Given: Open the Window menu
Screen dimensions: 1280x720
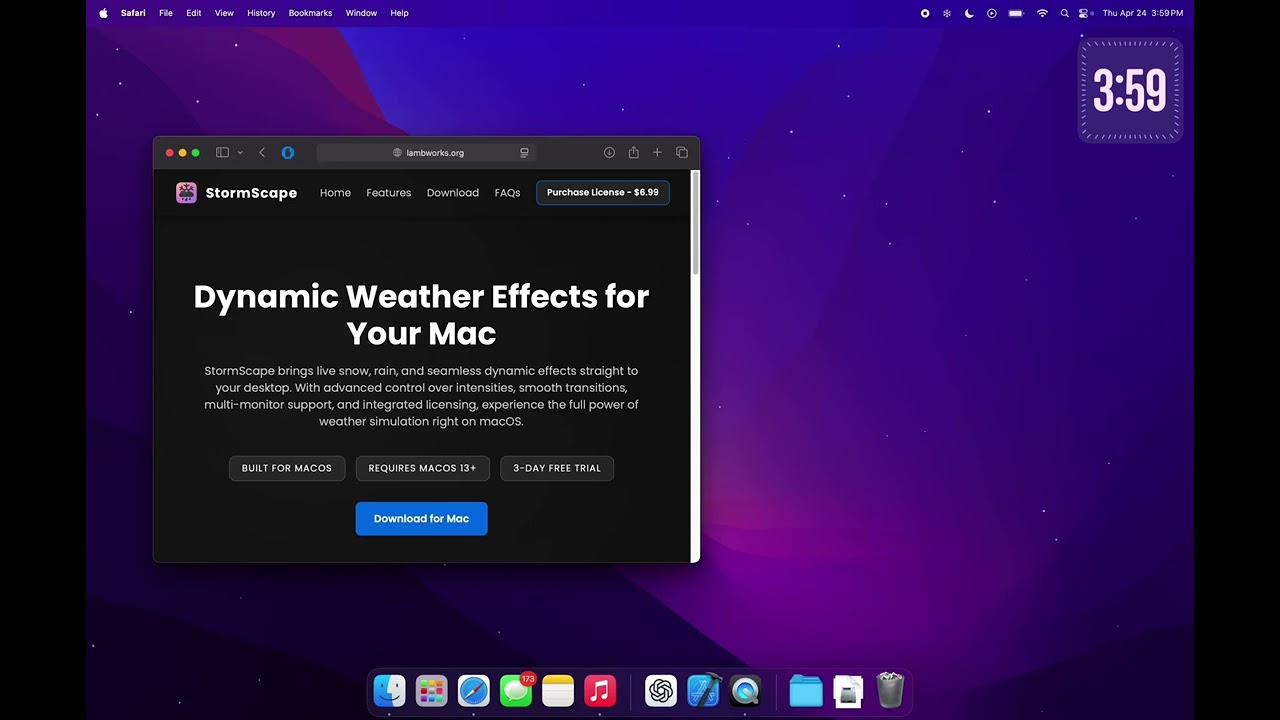Looking at the screenshot, I should [361, 13].
